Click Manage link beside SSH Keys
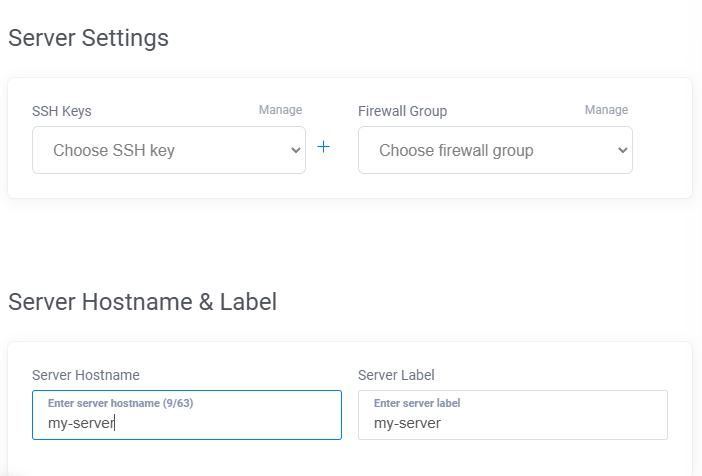 pos(280,110)
